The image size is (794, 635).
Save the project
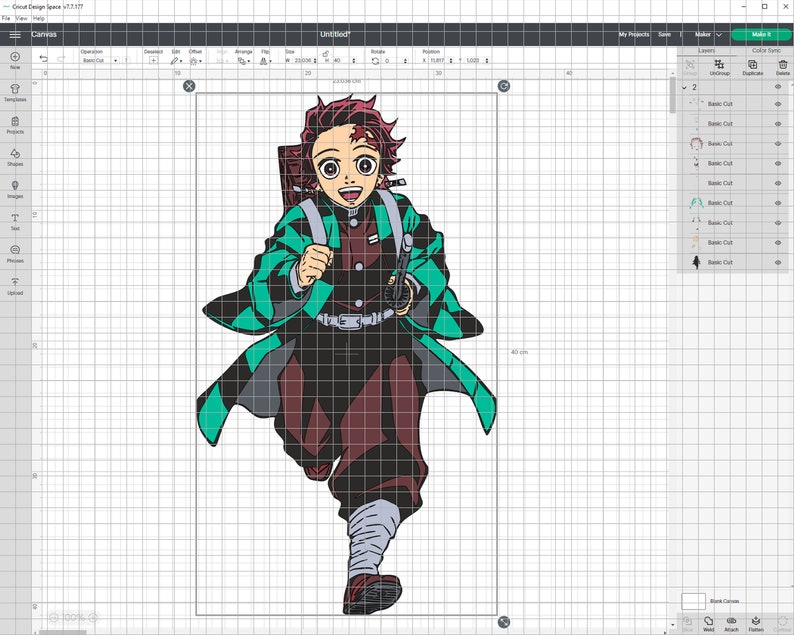click(x=664, y=35)
